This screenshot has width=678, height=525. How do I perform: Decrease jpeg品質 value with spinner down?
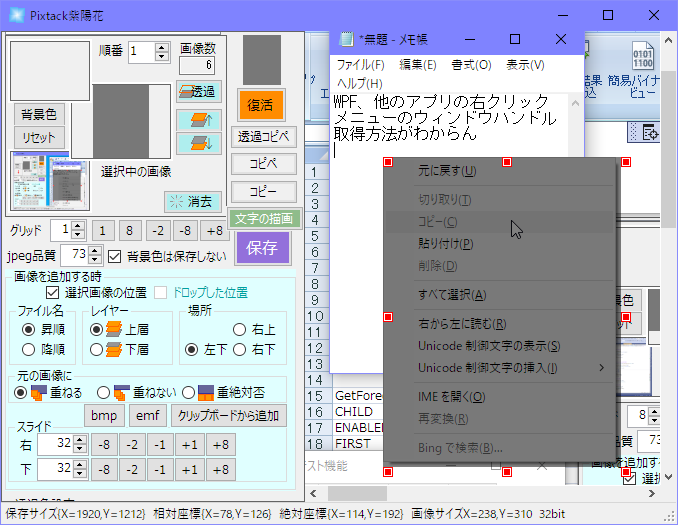(95, 259)
